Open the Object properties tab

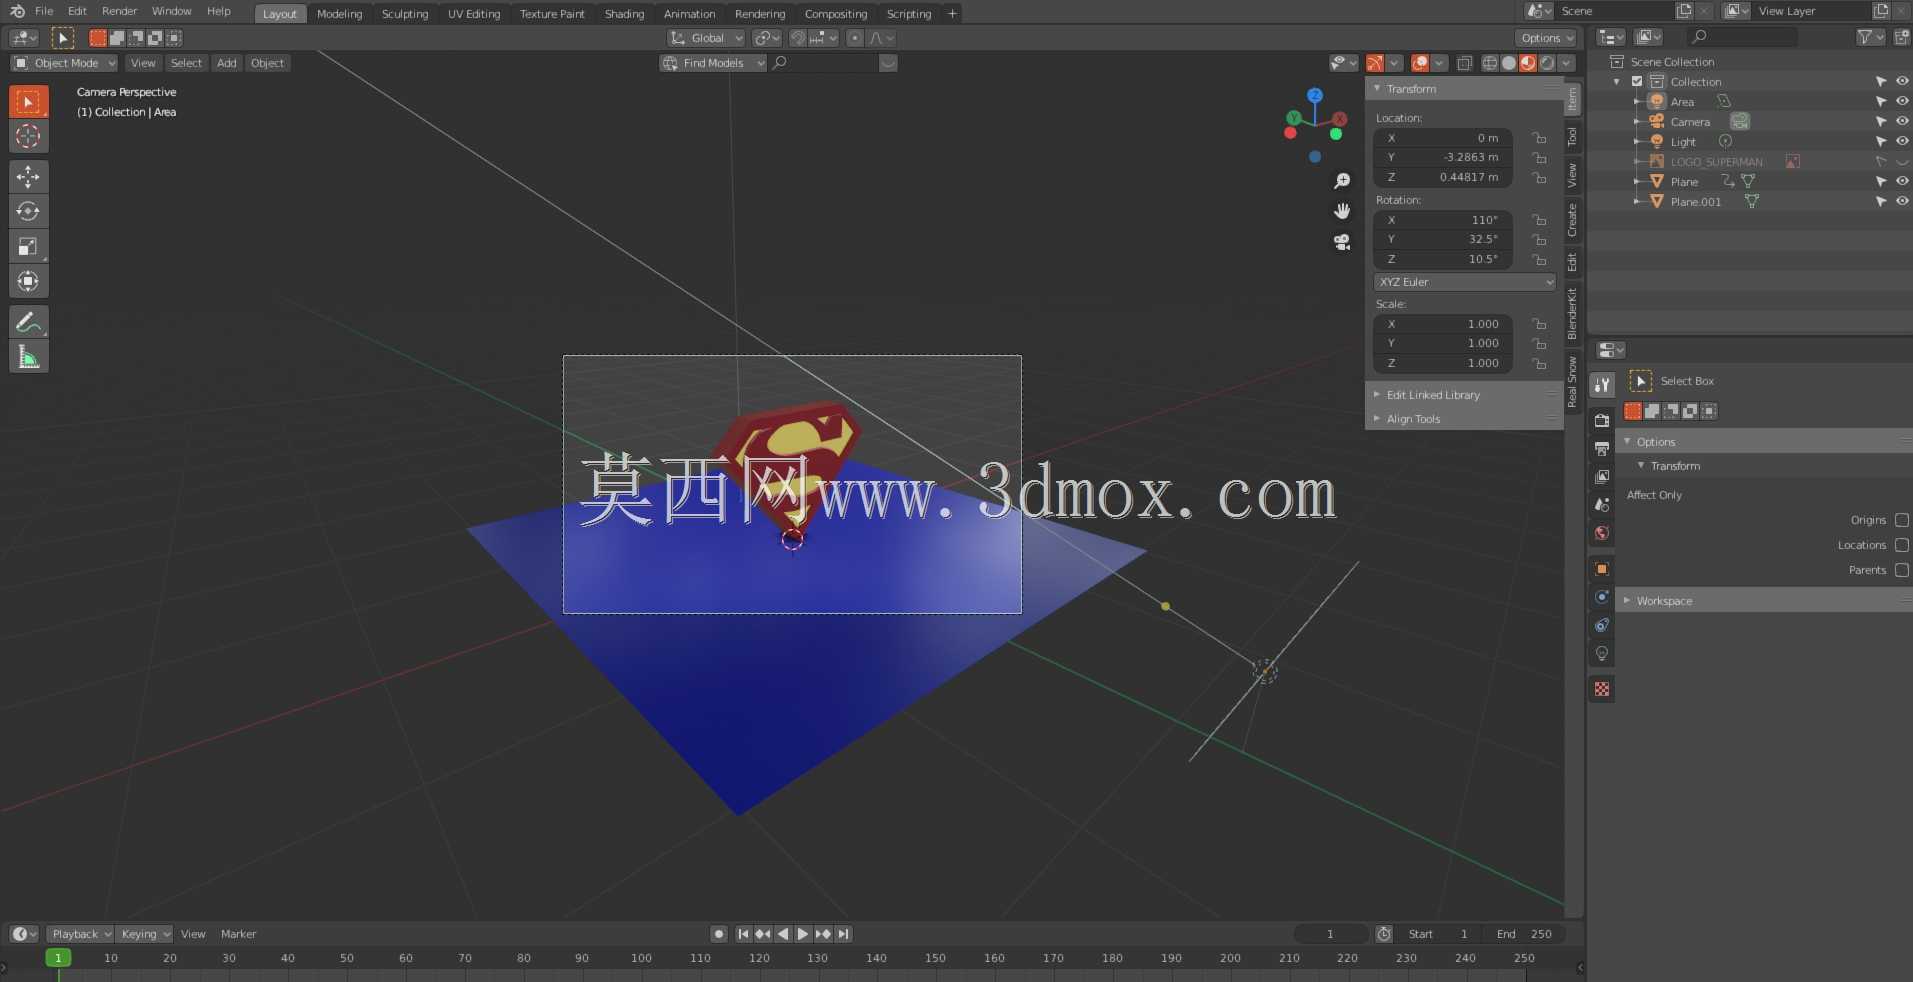(1602, 569)
